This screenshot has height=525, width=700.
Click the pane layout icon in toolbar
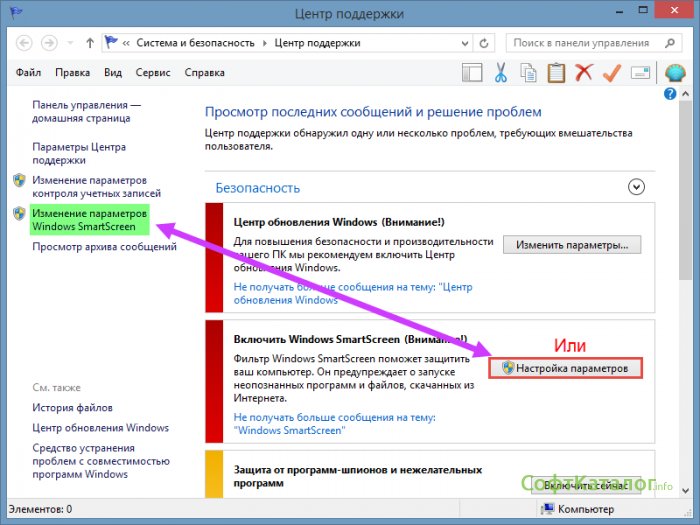click(x=474, y=73)
